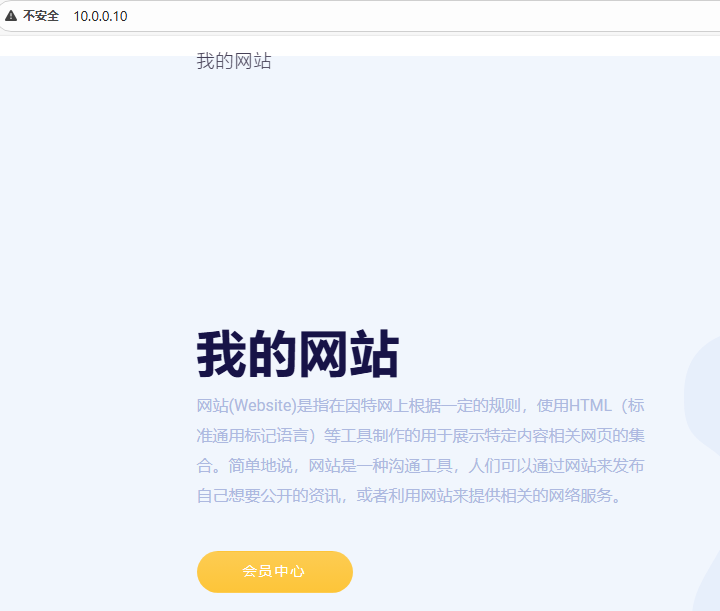Screen dimensions: 720x611
Task: Focus the 10.0.0.10 address bar
Action: point(100,16)
